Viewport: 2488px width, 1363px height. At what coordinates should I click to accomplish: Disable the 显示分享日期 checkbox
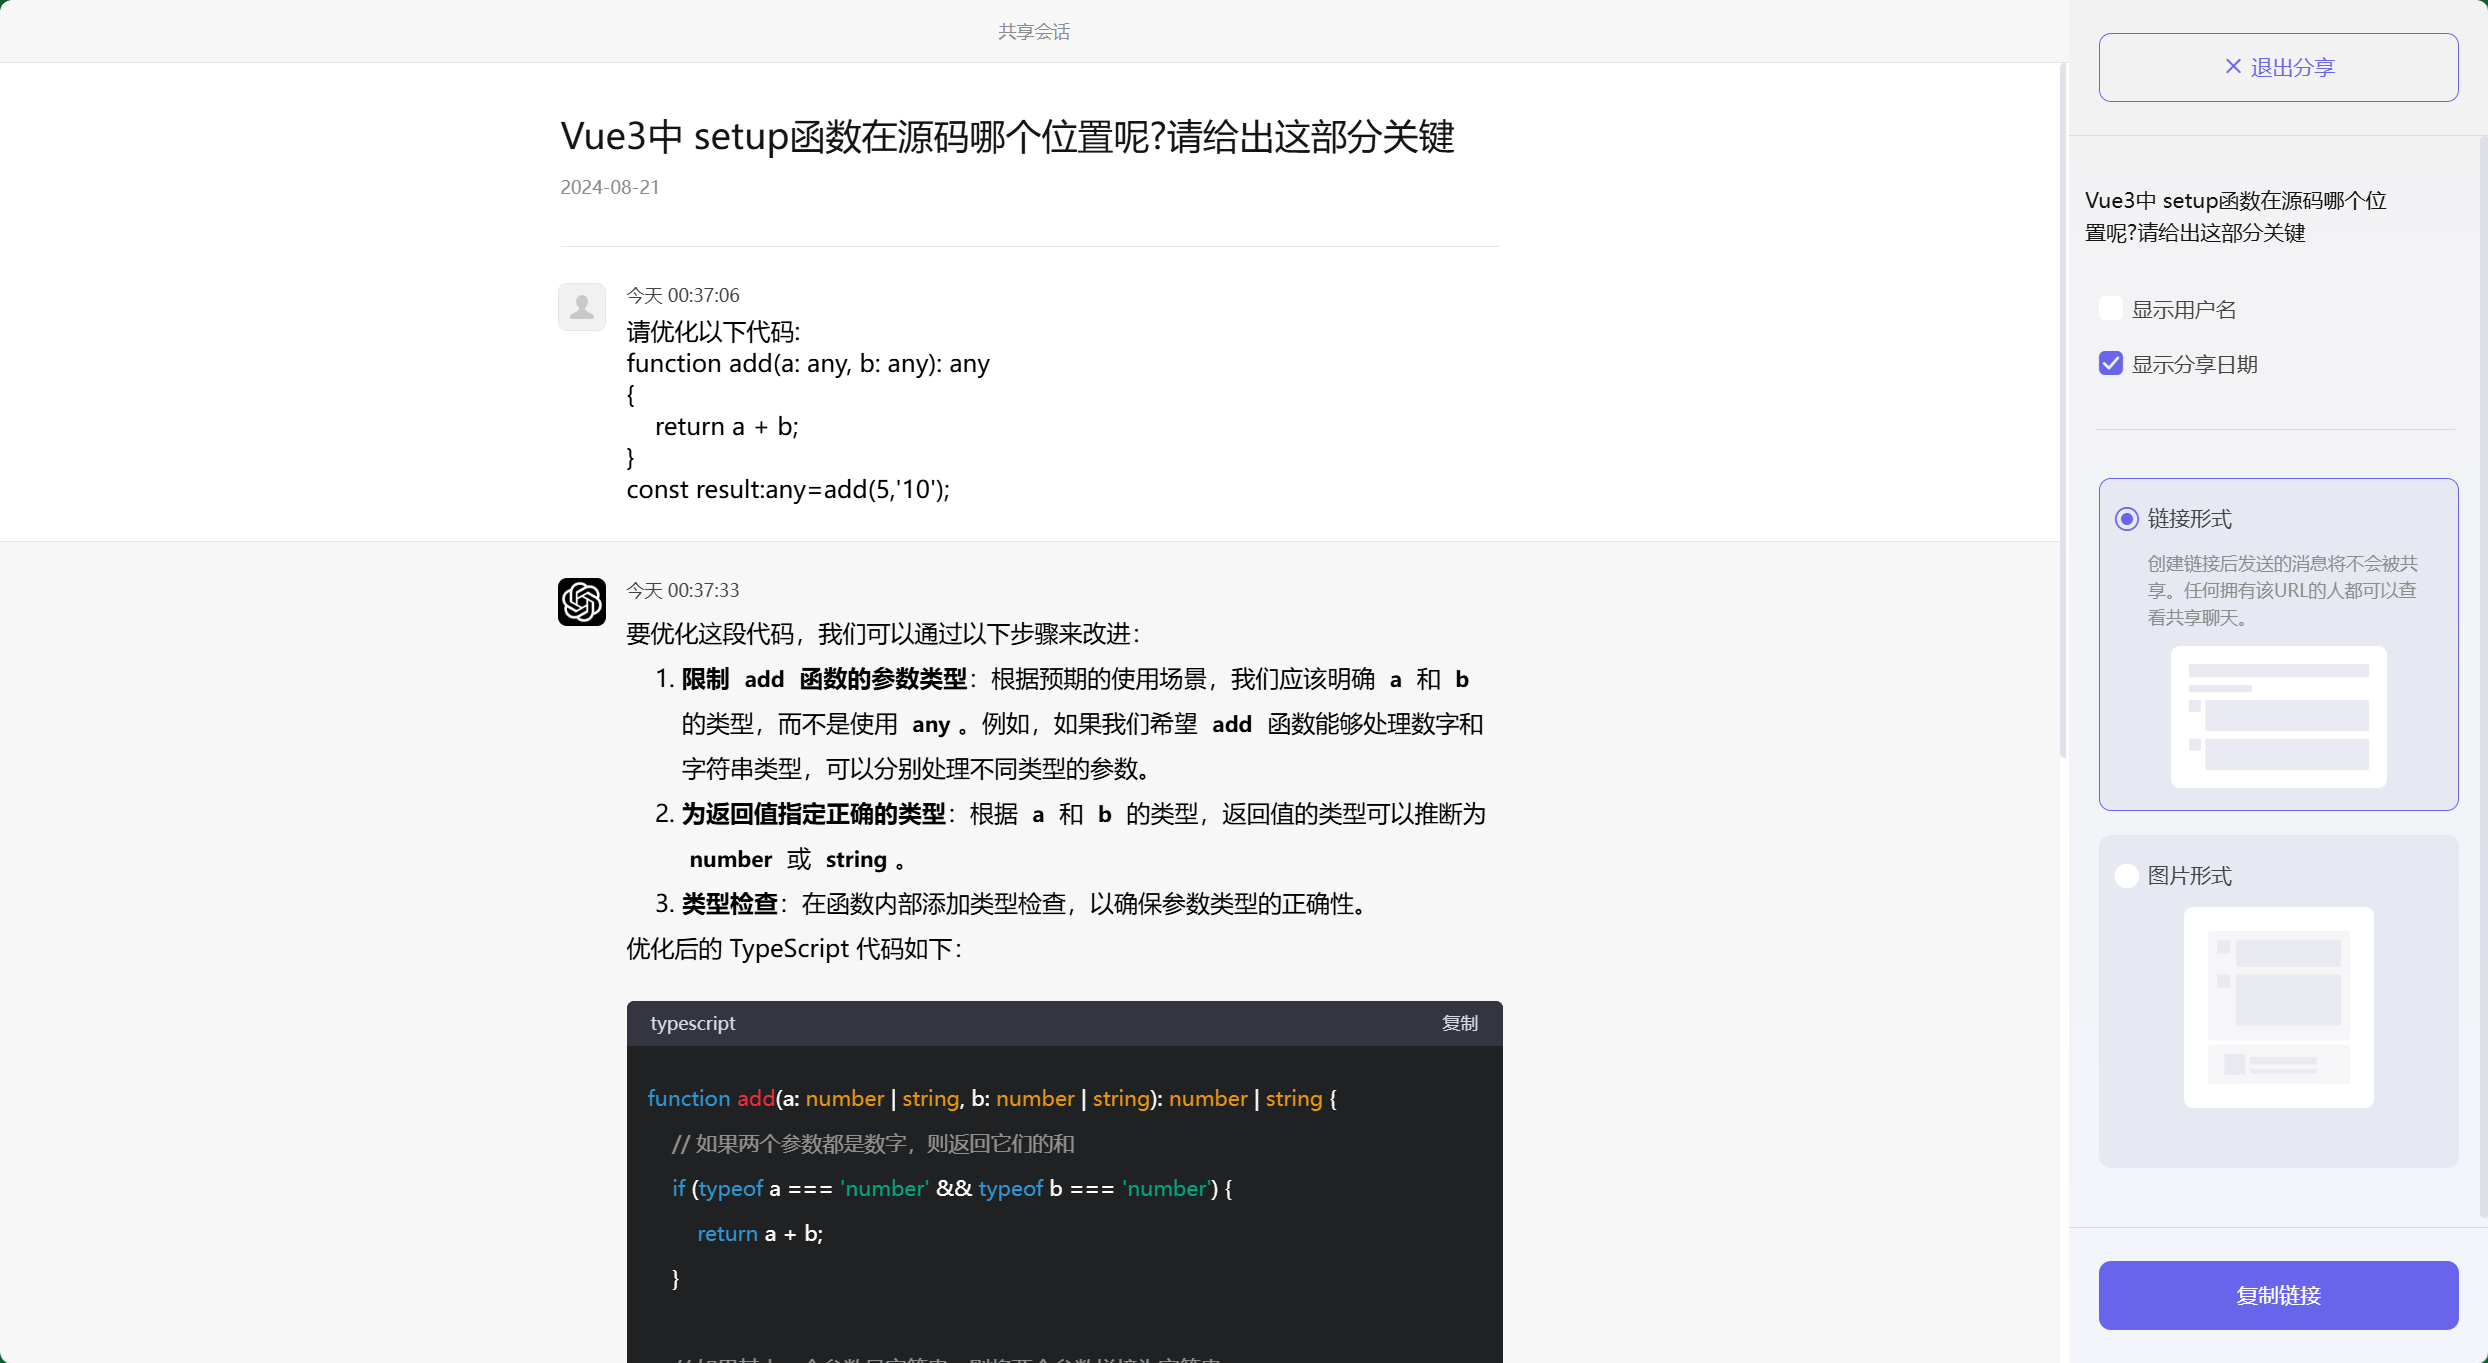coord(2110,363)
